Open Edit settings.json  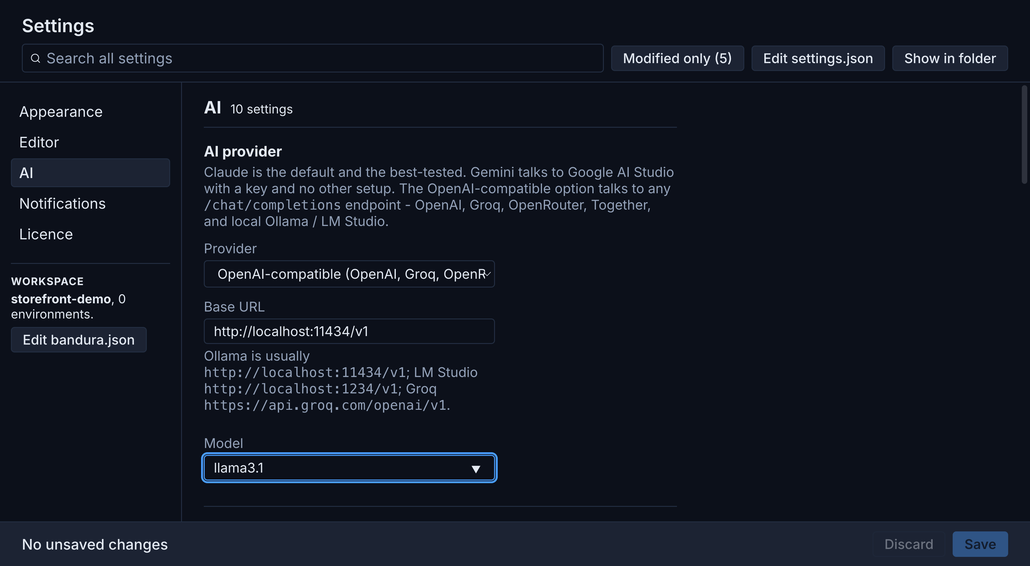pos(818,58)
